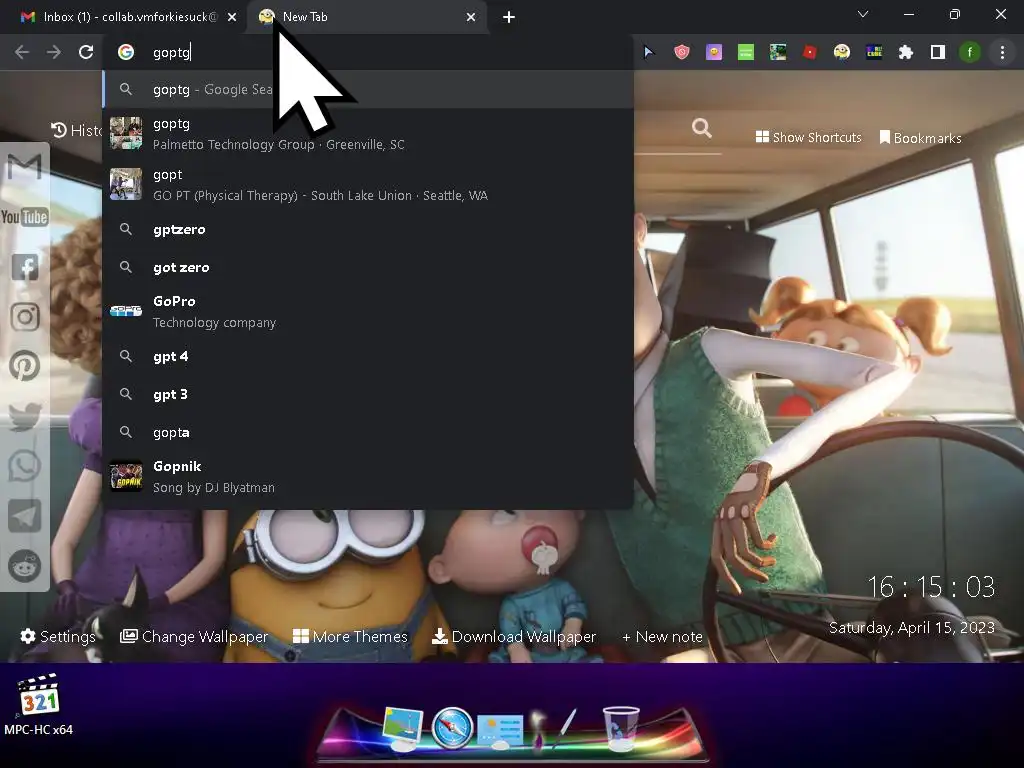The width and height of the screenshot is (1024, 768).
Task: Open the photo viewer dock icon
Action: 402,728
